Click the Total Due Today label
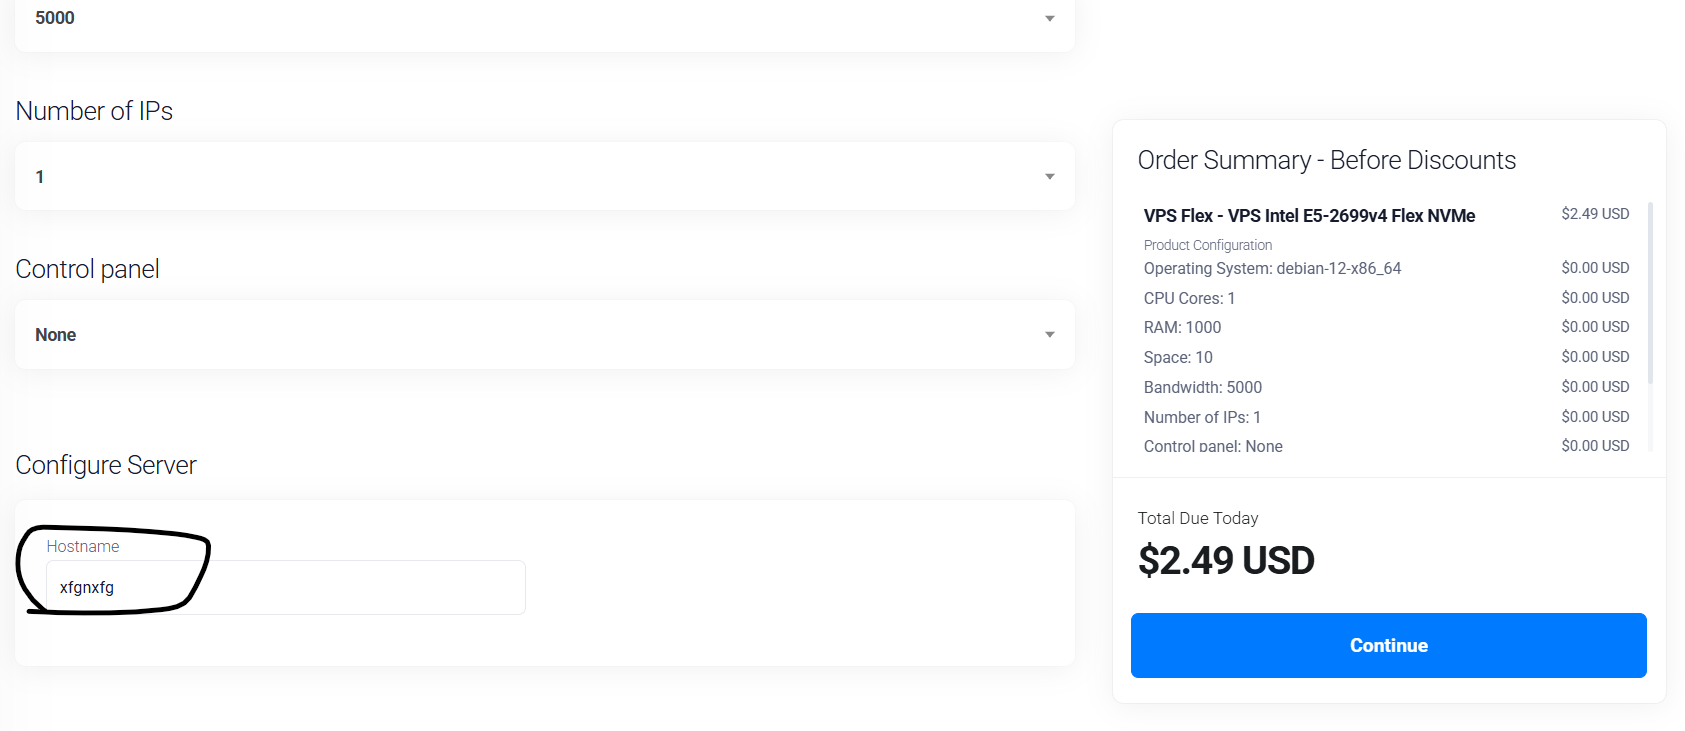This screenshot has height=731, width=1685. [x=1198, y=518]
